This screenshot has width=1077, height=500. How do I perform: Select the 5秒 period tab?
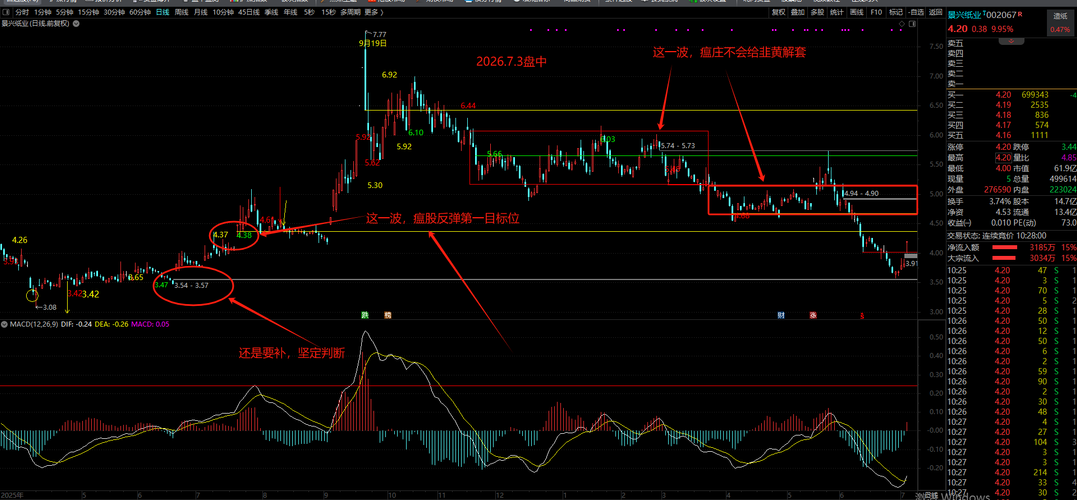pyautogui.click(x=309, y=12)
